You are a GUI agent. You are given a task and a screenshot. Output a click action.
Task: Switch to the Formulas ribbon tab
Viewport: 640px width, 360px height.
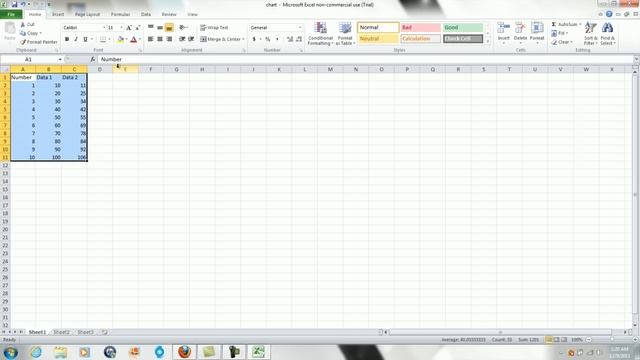(x=120, y=14)
